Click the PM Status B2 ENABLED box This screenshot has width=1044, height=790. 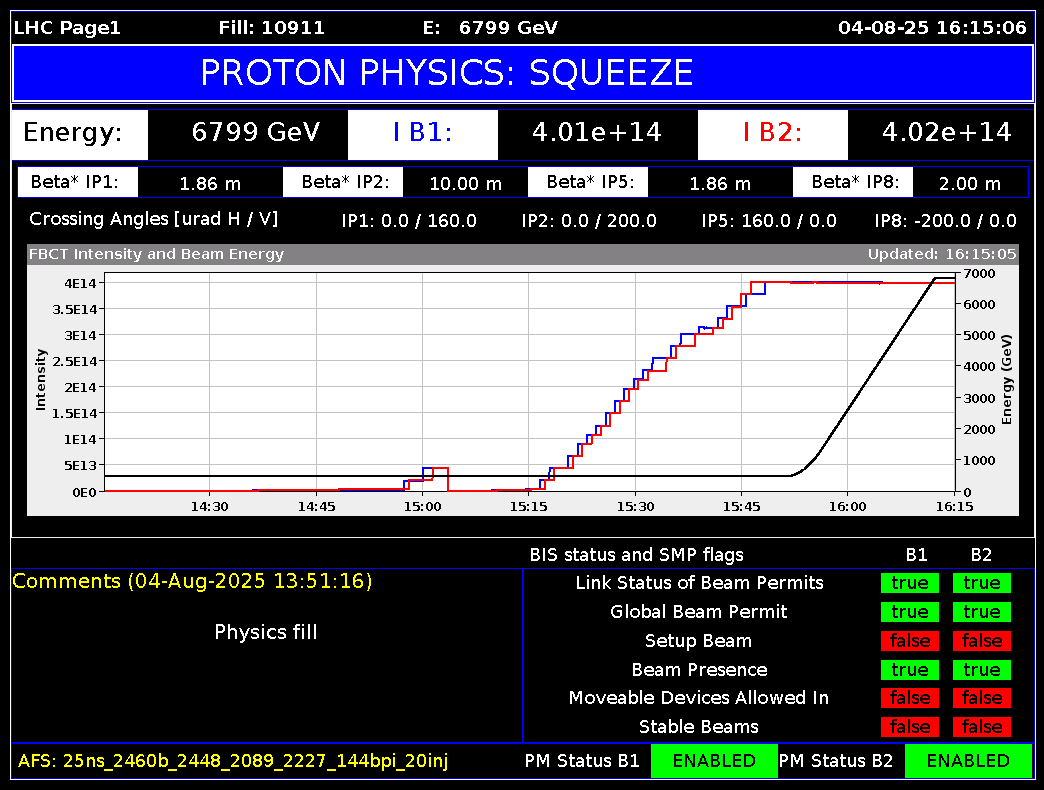(967, 761)
